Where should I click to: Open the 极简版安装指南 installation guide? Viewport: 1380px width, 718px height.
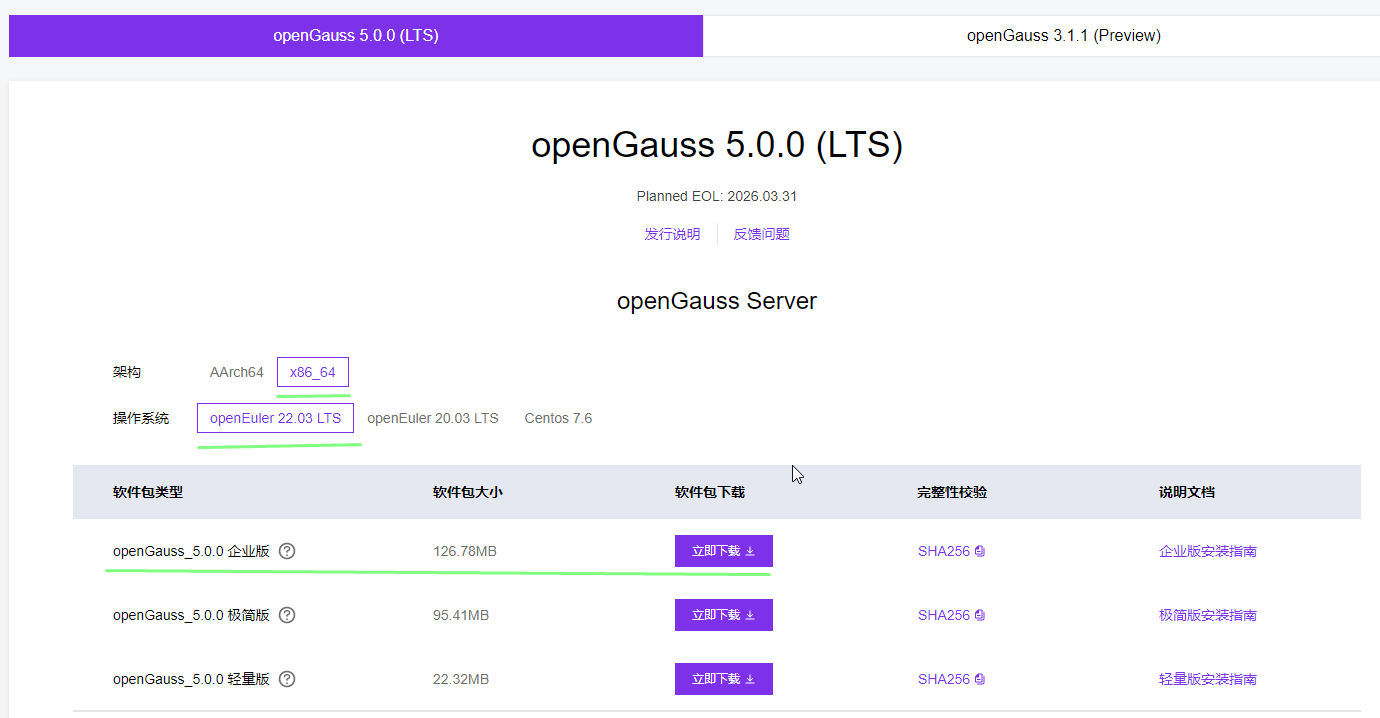coord(1207,615)
